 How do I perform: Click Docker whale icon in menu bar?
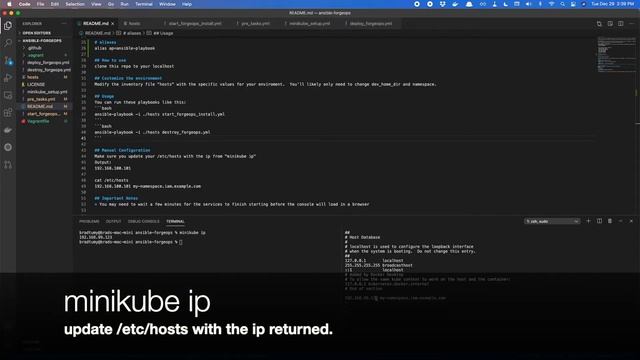click(x=456, y=4)
